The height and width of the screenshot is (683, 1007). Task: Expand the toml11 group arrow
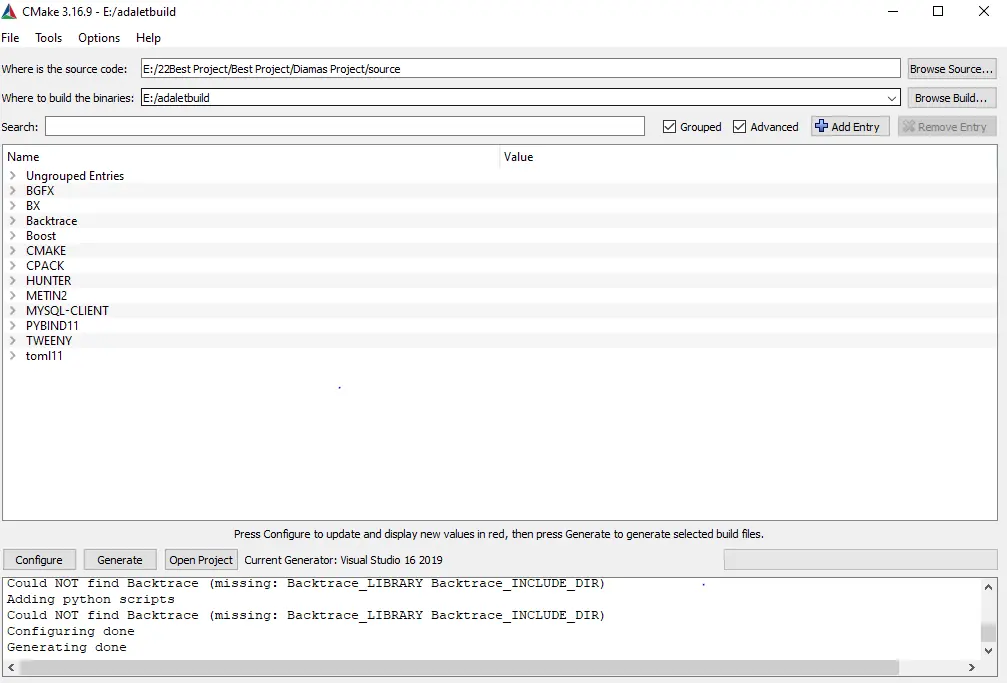[13, 355]
